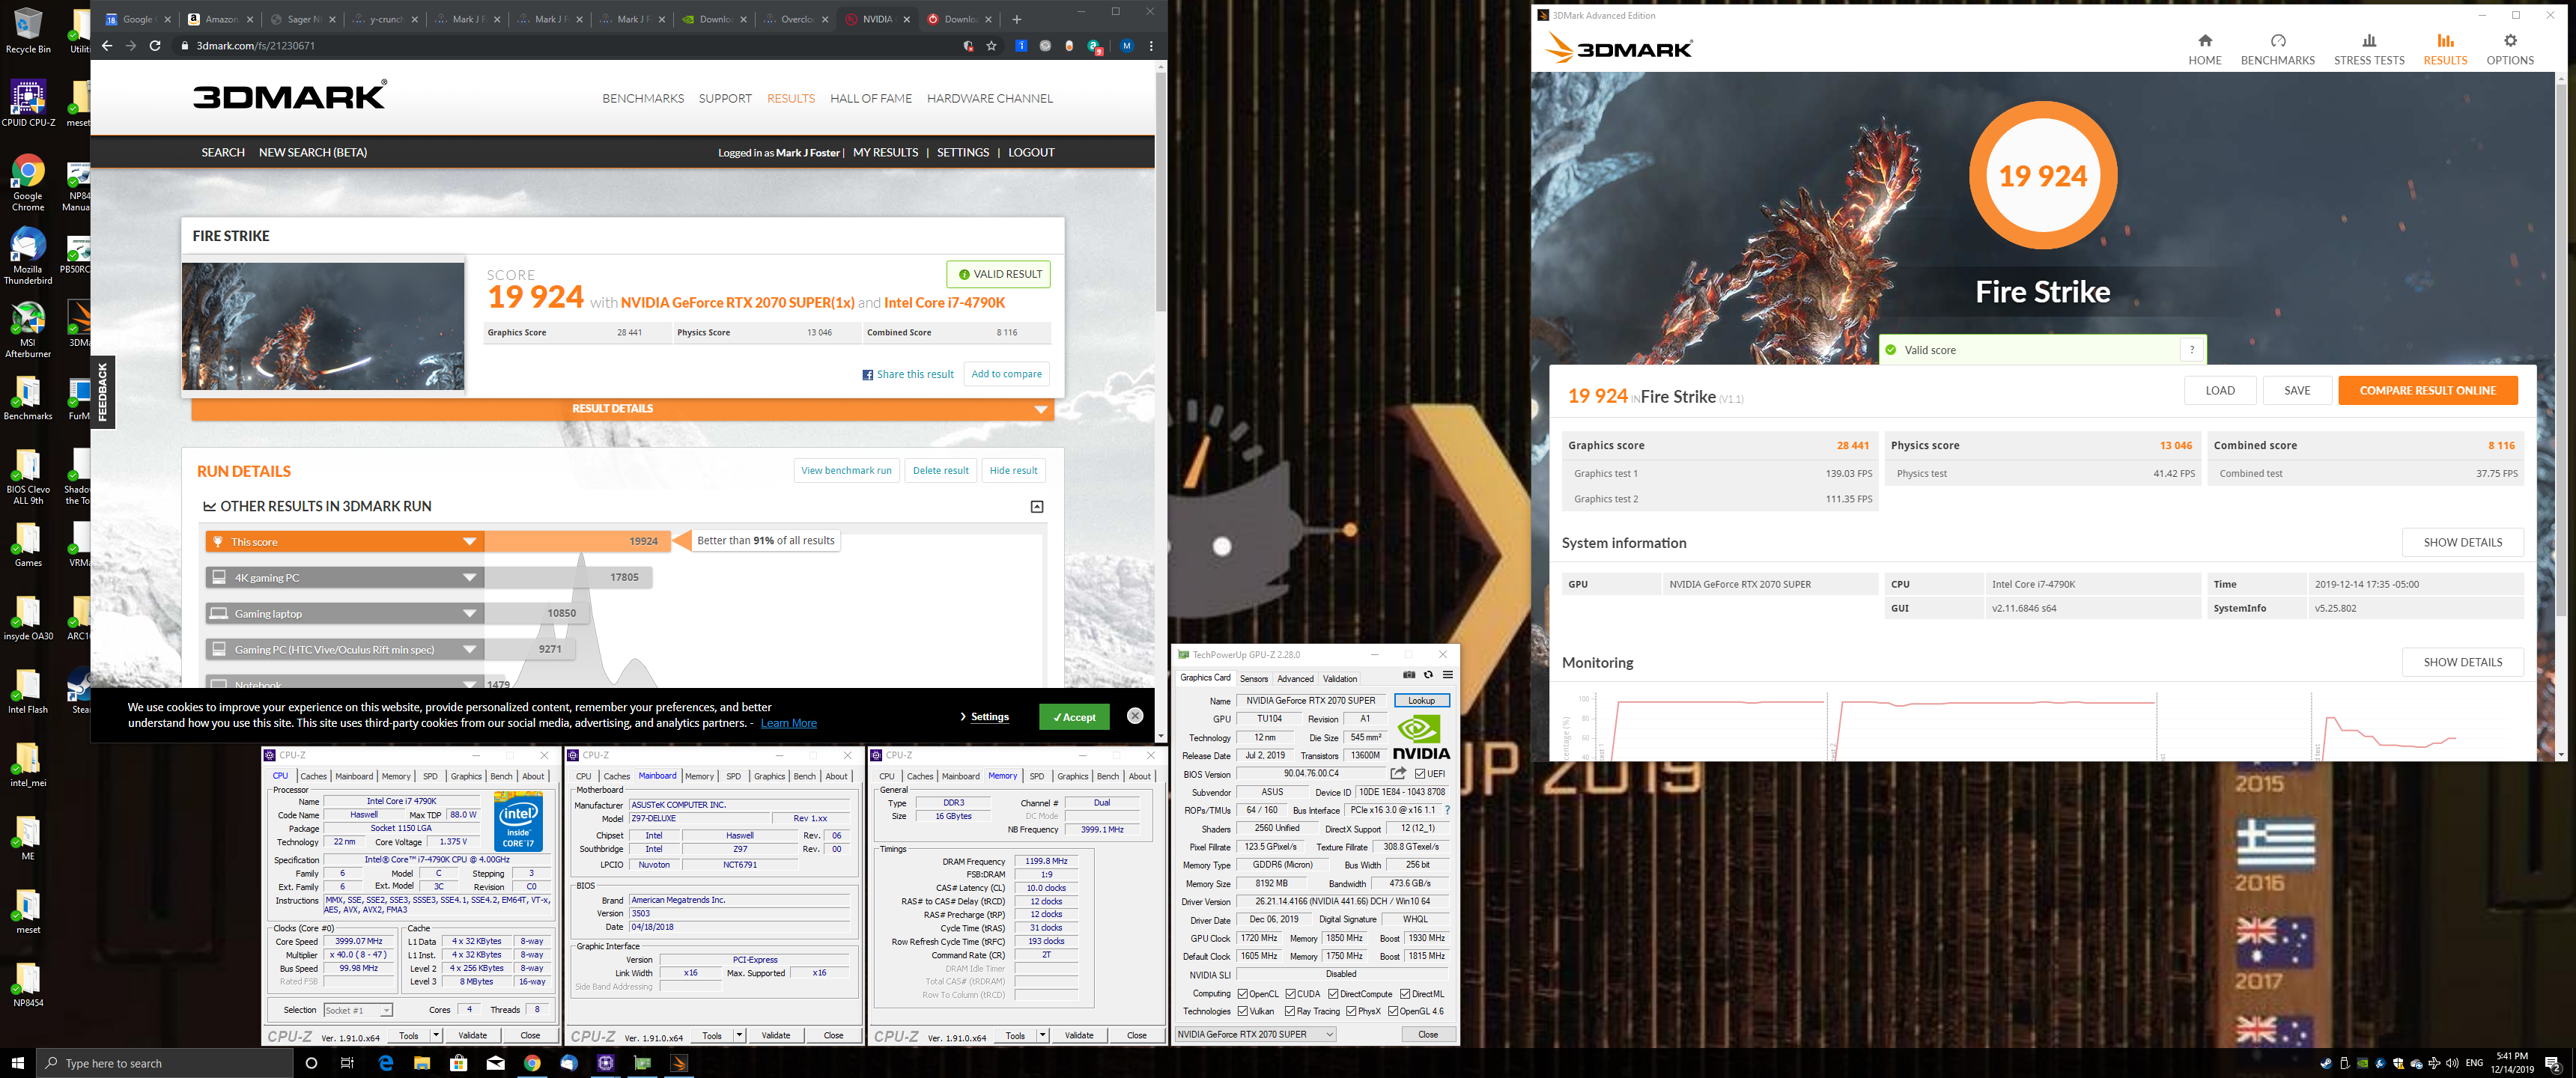
Task: Click the Facebook share icon
Action: click(x=867, y=375)
